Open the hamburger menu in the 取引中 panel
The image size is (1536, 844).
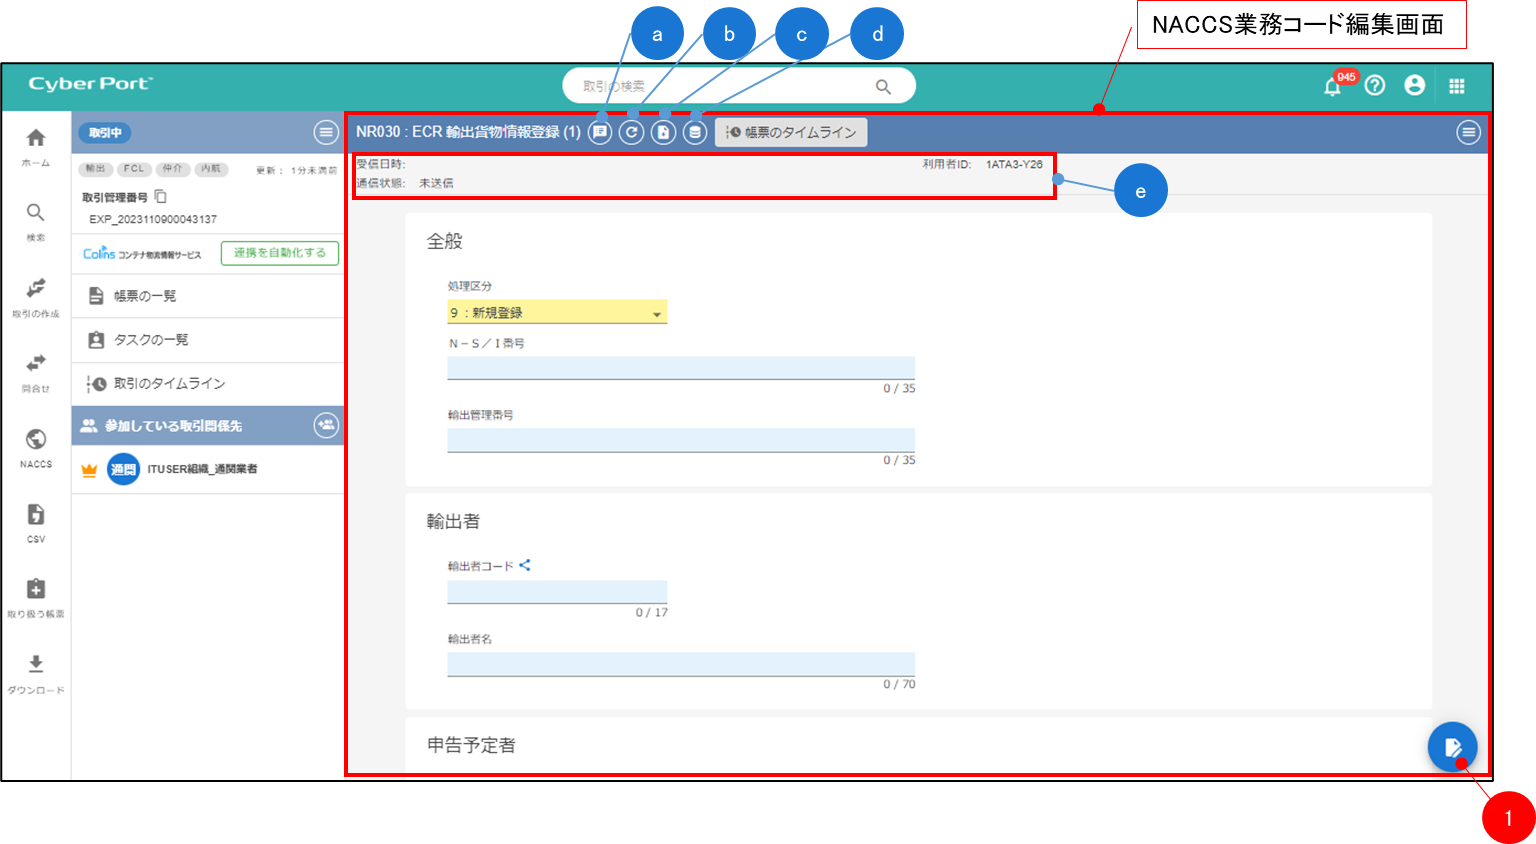click(x=326, y=132)
